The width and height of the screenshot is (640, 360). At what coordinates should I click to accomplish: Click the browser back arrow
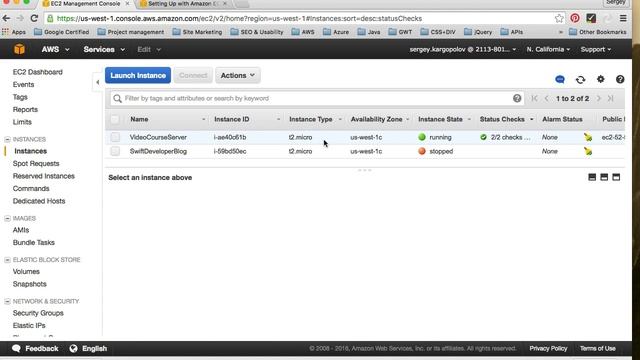point(6,18)
